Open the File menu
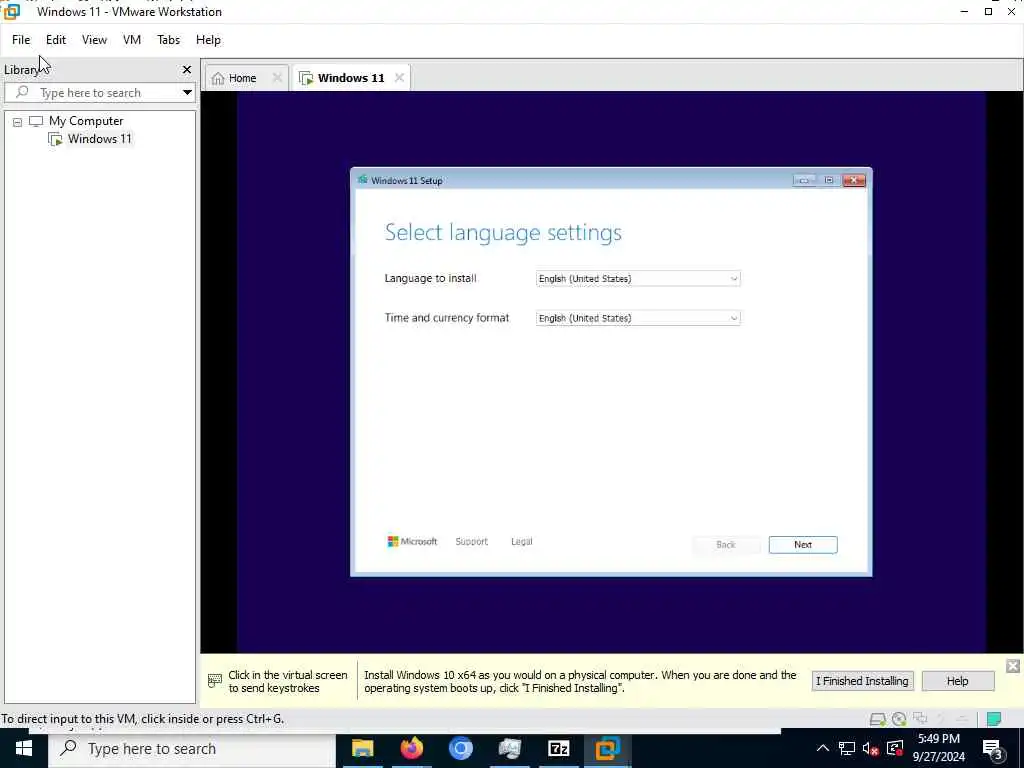The height and width of the screenshot is (768, 1024). pyautogui.click(x=21, y=40)
